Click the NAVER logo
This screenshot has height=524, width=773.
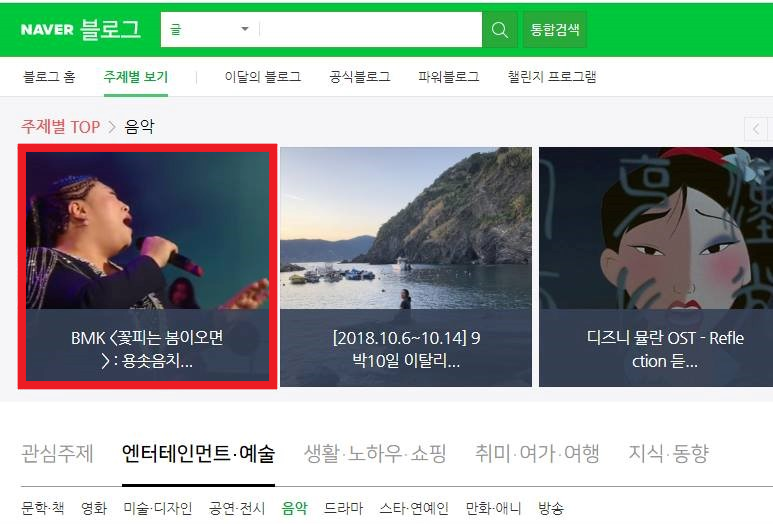coord(47,30)
